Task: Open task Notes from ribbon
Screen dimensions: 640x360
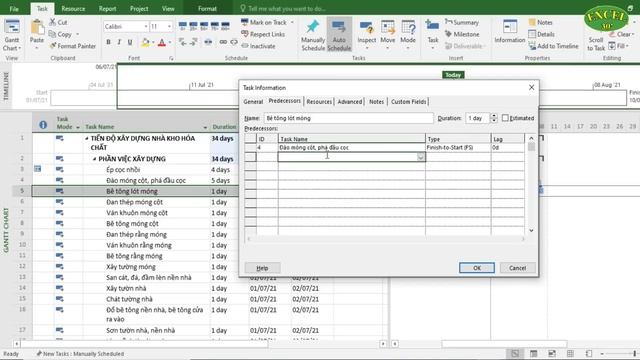Action: pos(540,22)
